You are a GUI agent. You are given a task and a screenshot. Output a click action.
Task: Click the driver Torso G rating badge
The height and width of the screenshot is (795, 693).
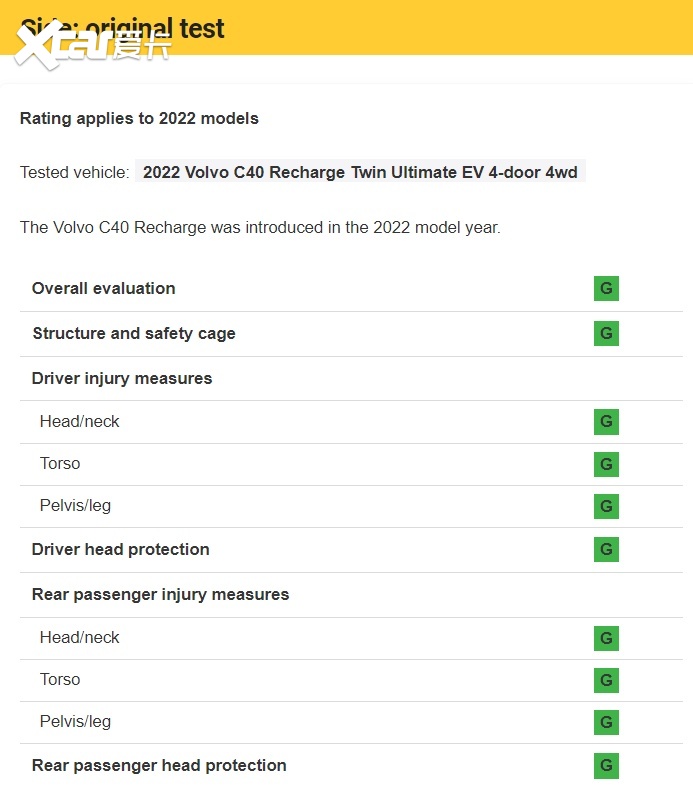(606, 464)
